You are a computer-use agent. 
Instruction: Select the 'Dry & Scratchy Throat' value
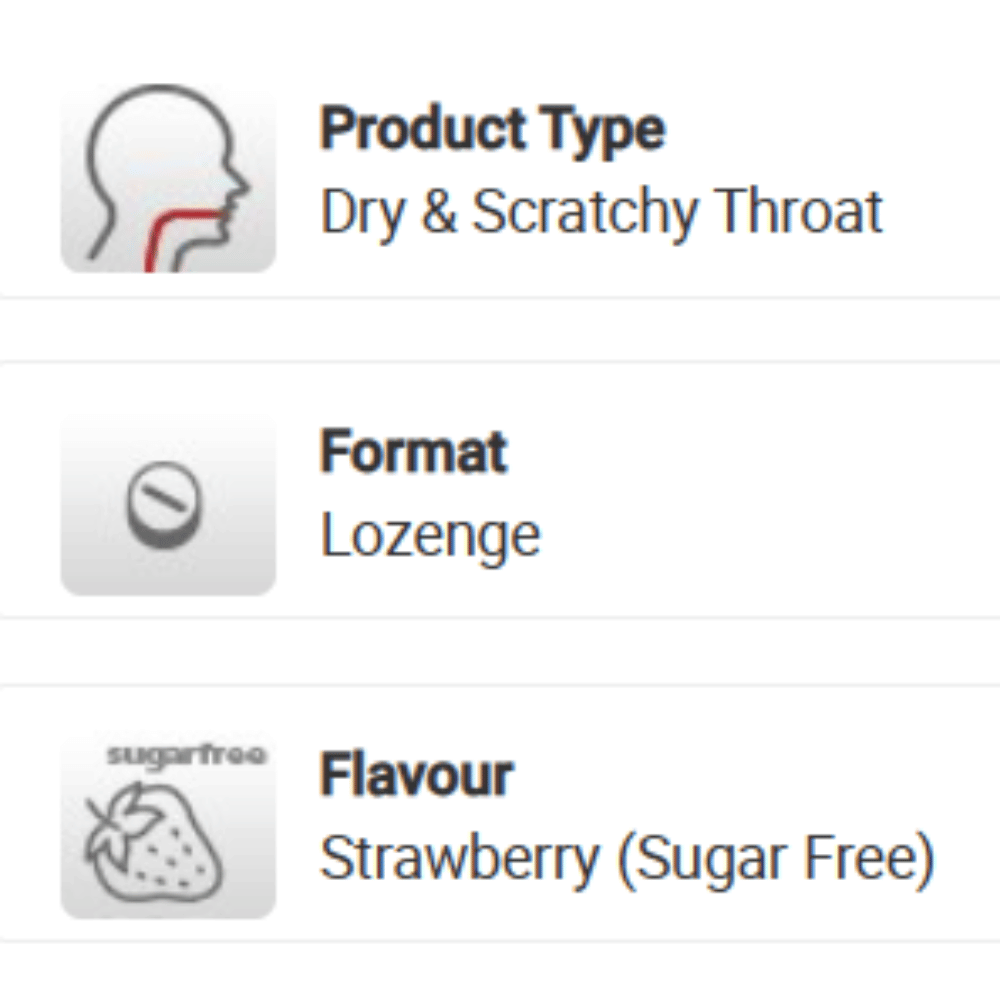(601, 211)
